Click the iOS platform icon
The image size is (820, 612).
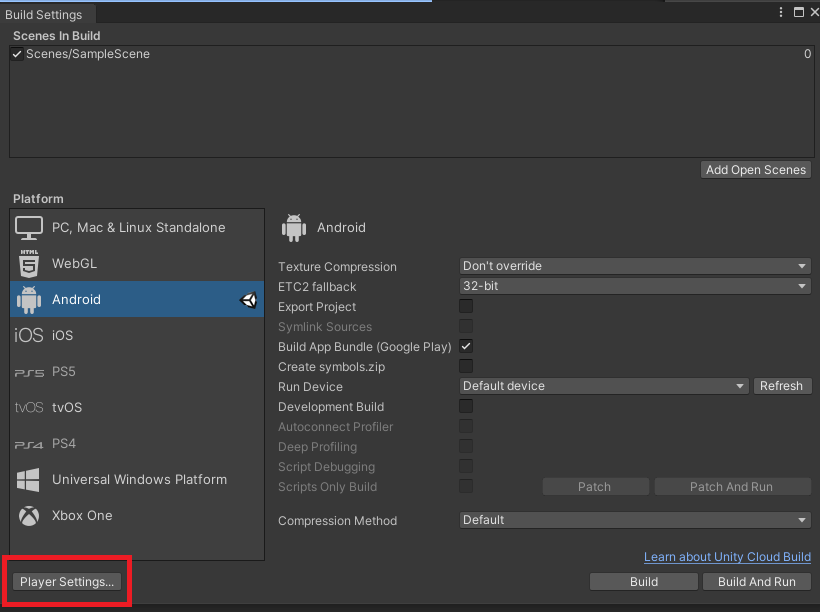click(x=29, y=335)
